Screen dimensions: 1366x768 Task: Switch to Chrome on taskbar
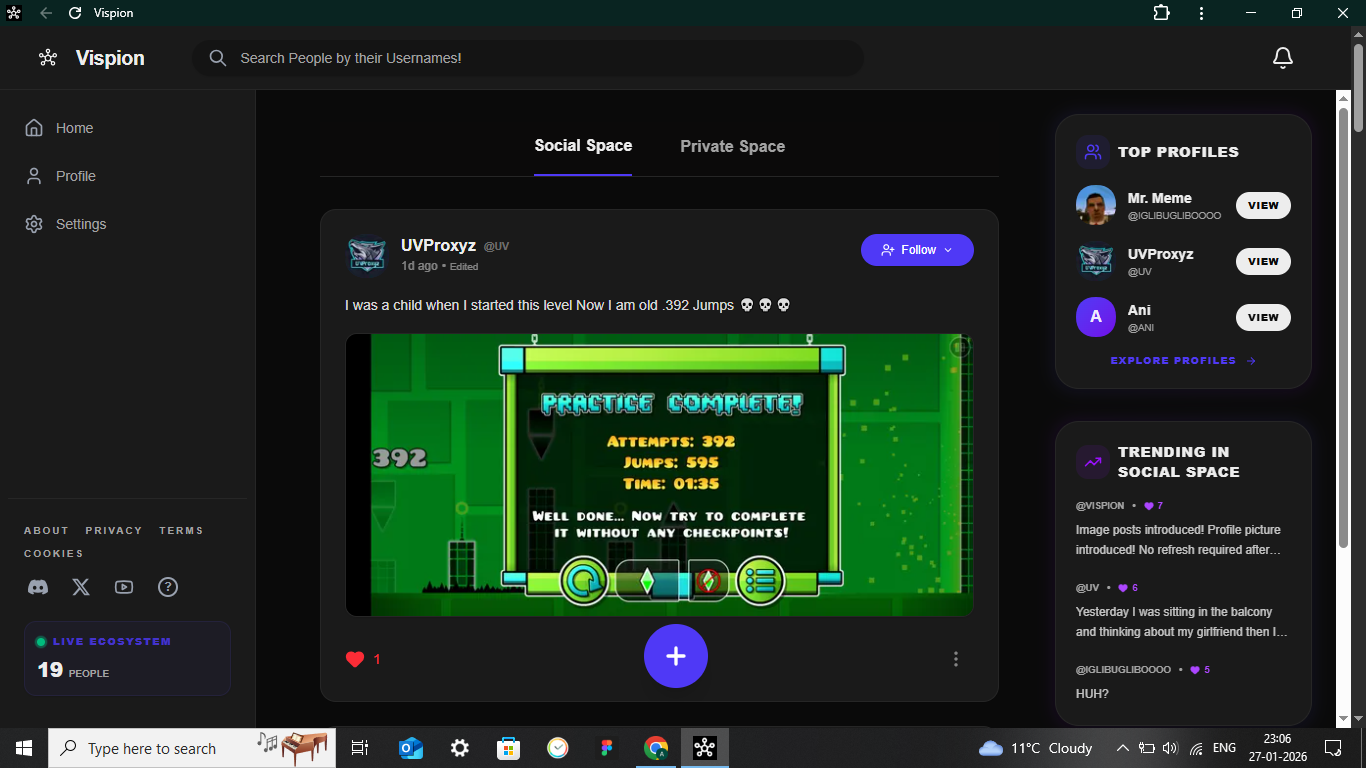[656, 748]
